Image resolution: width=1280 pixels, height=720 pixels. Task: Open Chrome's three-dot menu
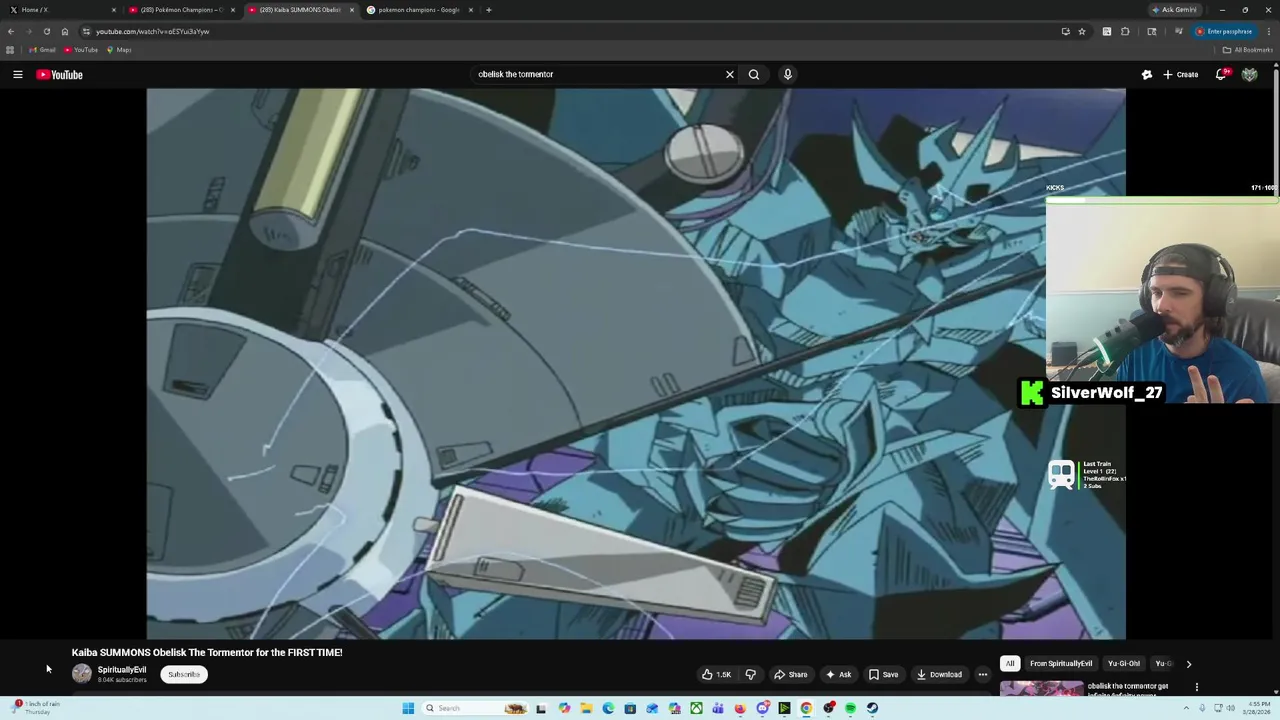click(x=1269, y=31)
